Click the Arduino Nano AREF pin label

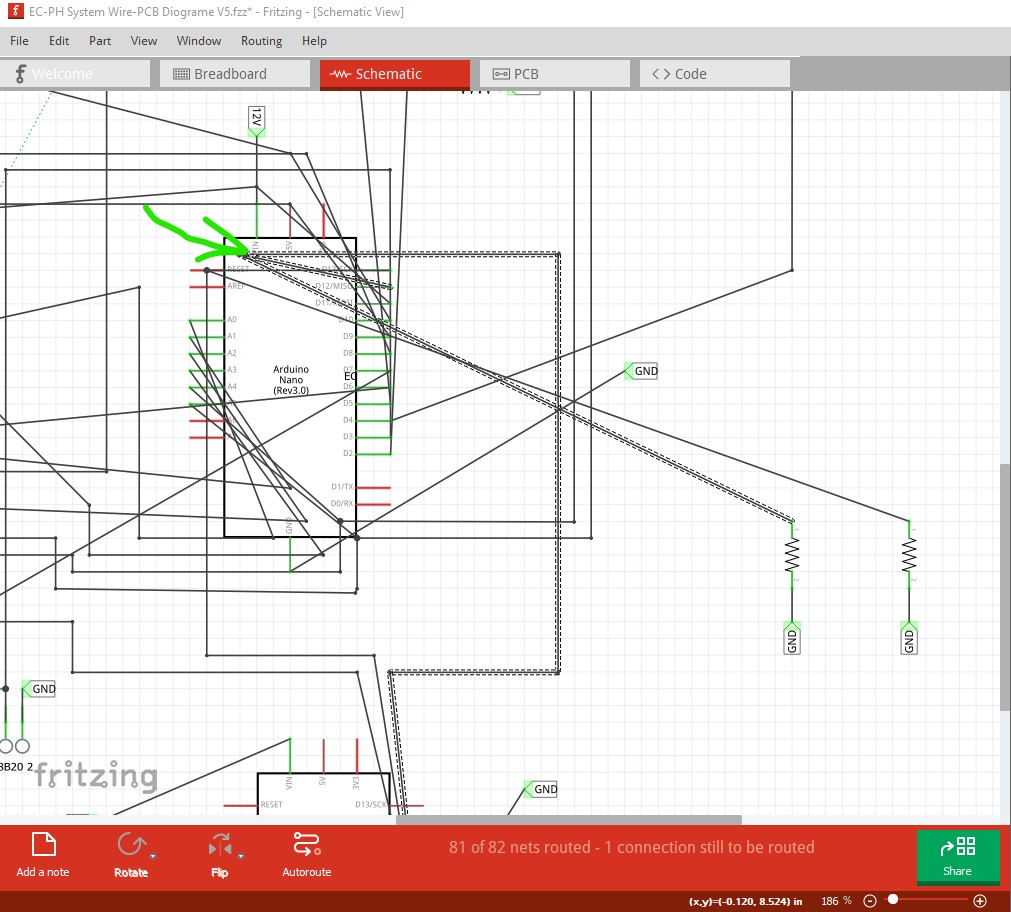tap(235, 286)
